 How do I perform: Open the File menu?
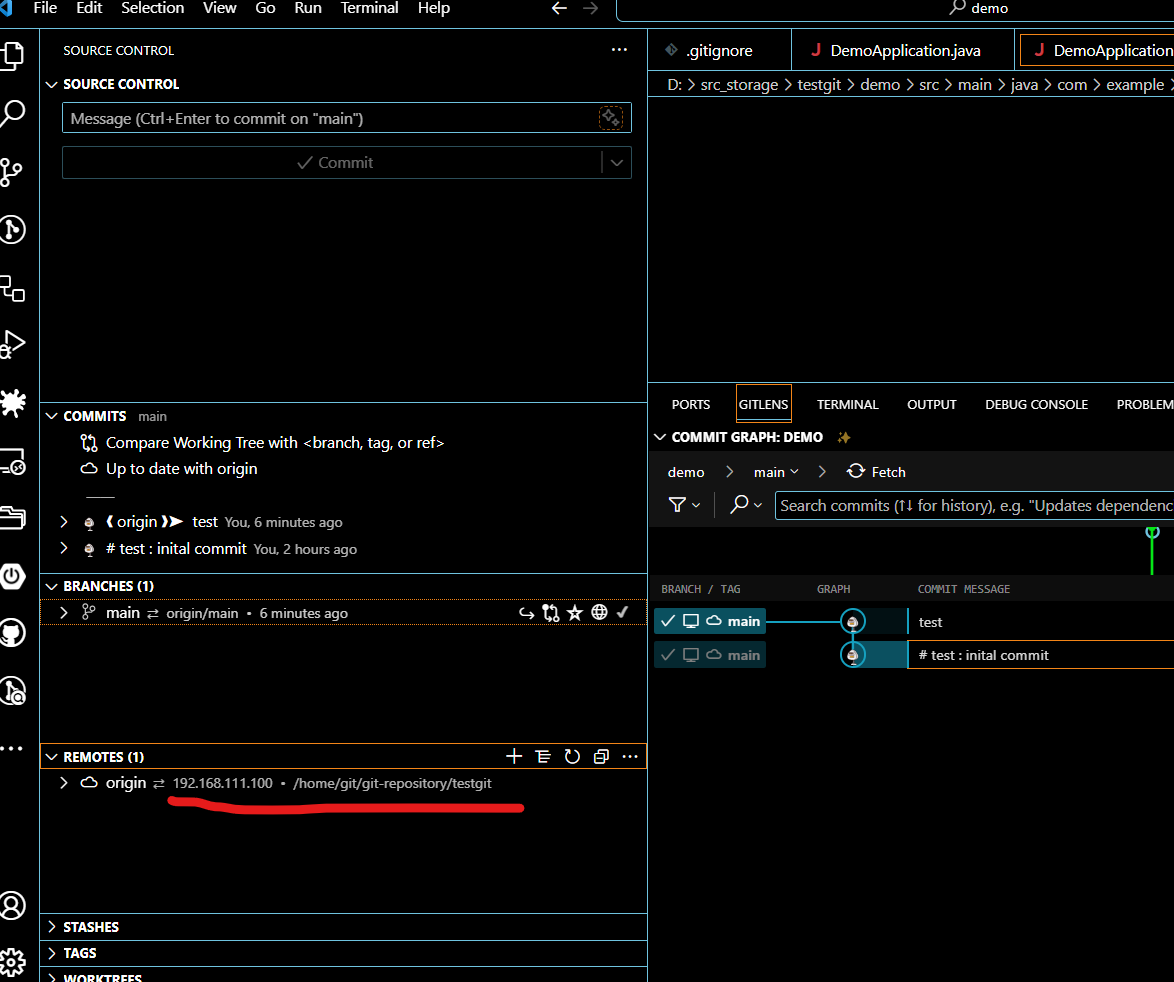(x=45, y=8)
